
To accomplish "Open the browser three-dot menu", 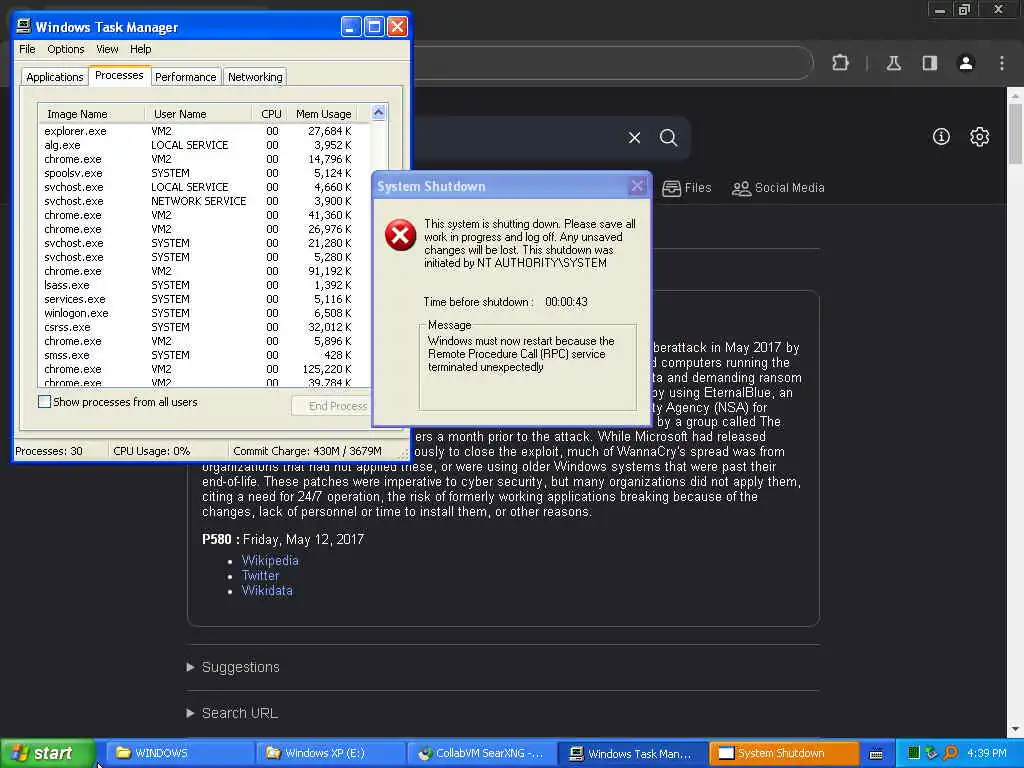I will tap(1002, 63).
